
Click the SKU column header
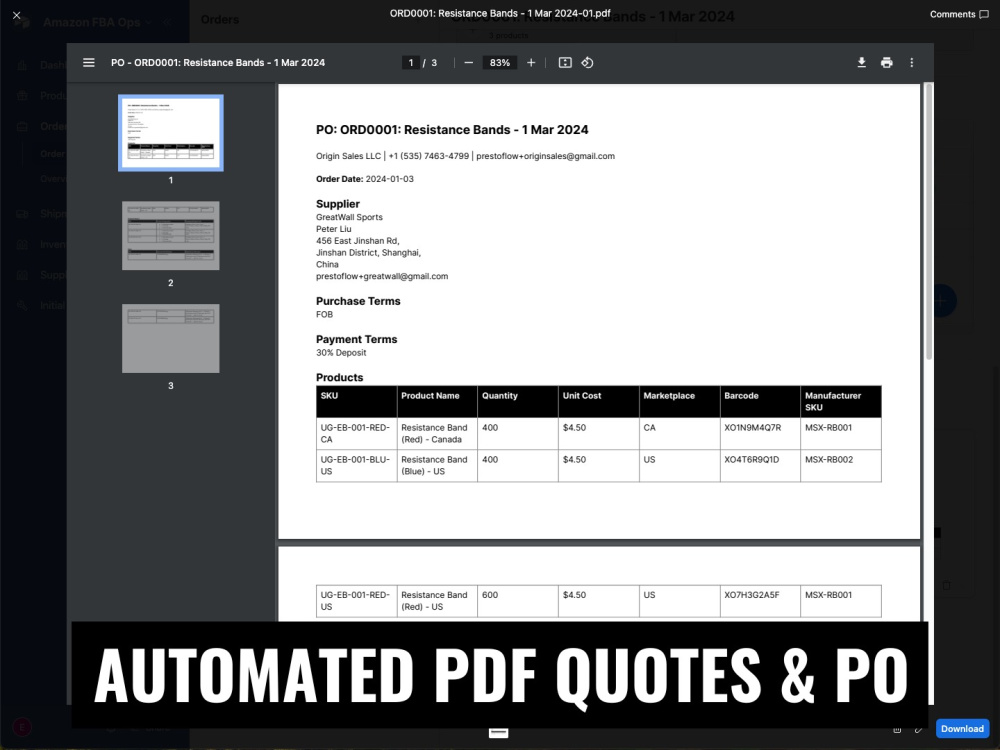click(357, 401)
